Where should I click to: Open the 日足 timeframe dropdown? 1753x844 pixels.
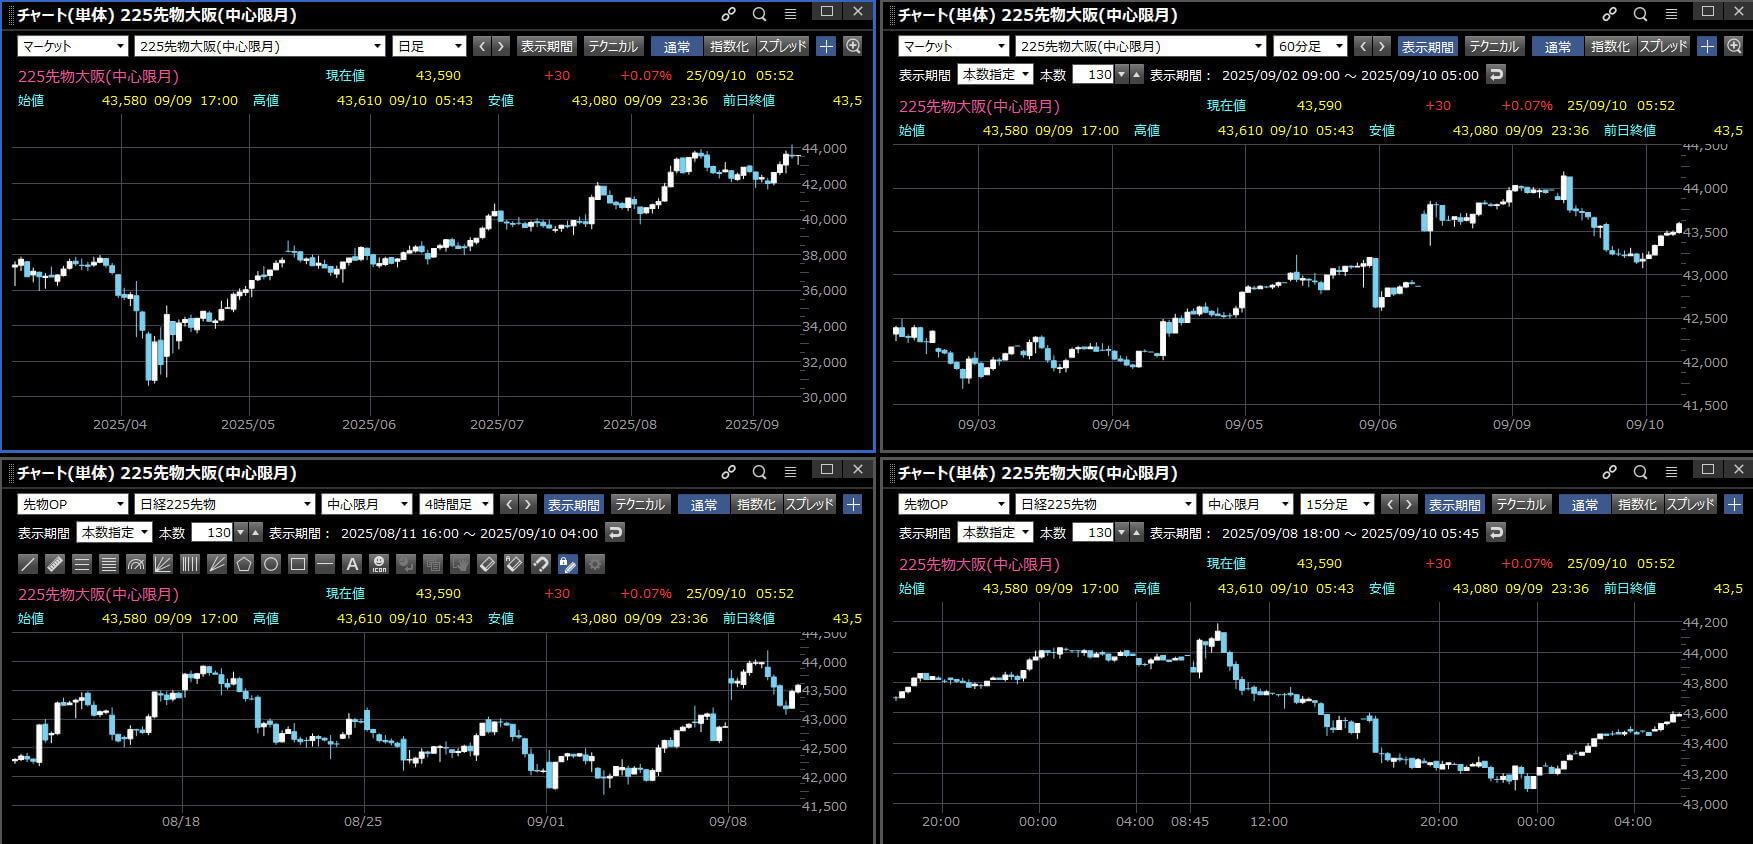click(x=429, y=46)
